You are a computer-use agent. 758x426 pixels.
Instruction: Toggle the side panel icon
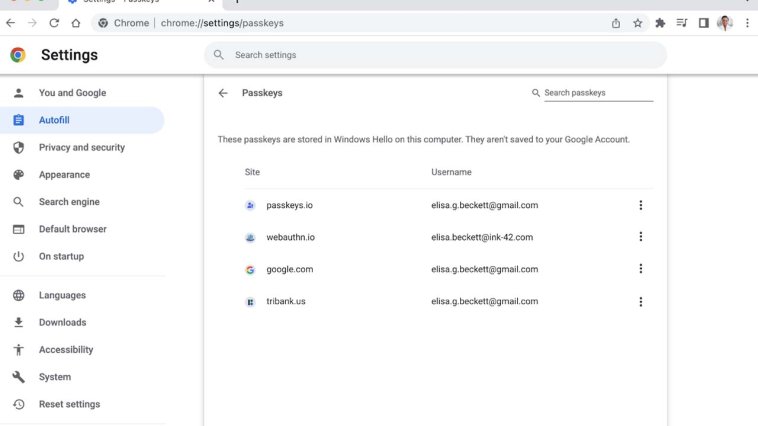704,23
